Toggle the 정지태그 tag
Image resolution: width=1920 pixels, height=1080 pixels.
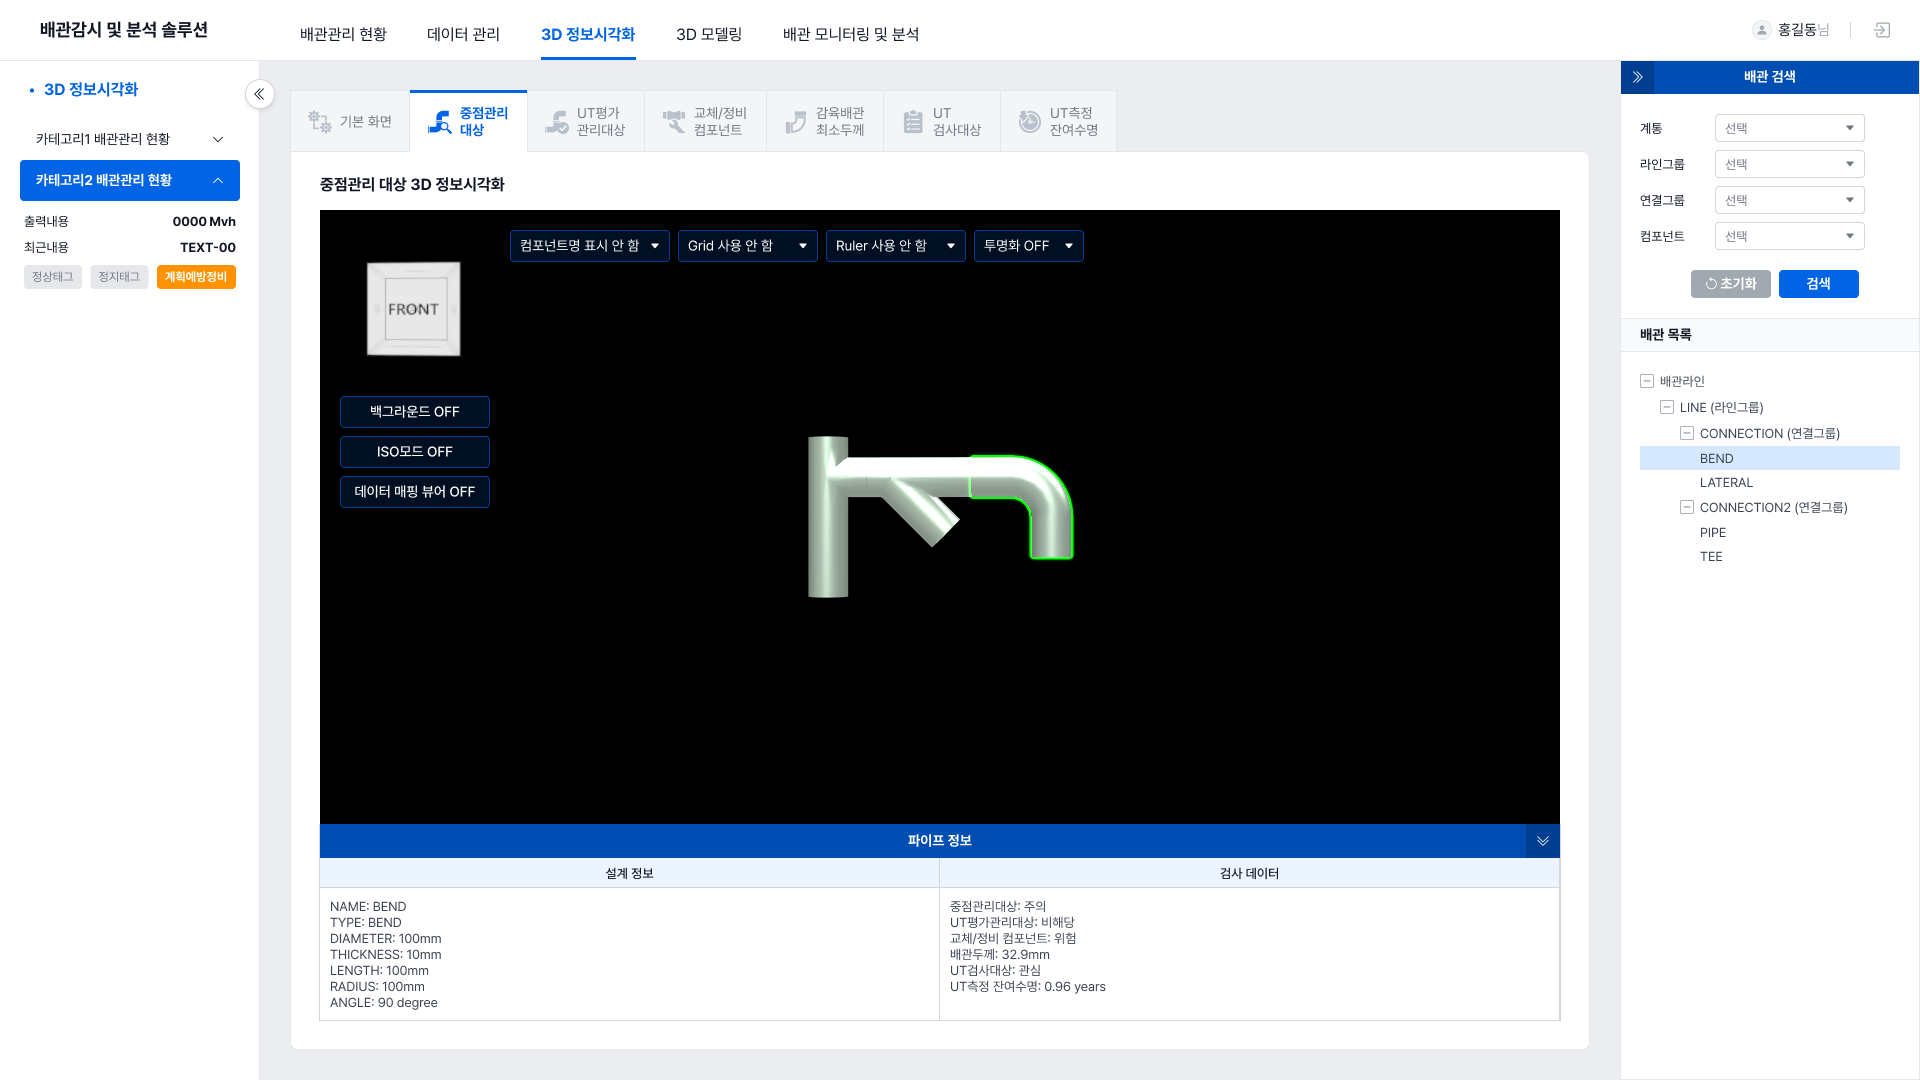[119, 277]
